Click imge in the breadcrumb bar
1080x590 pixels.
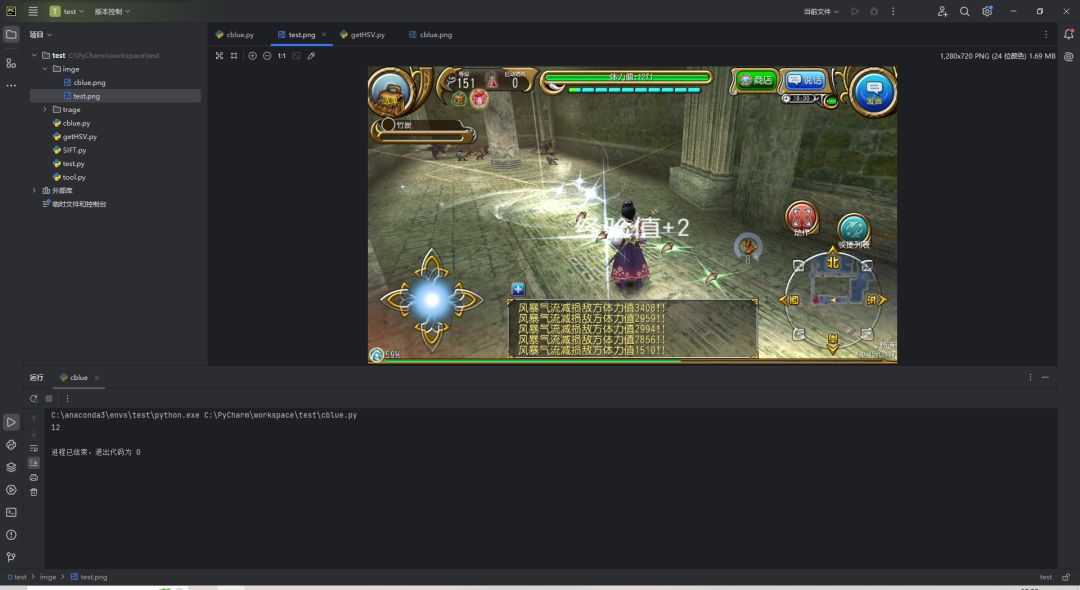coord(48,577)
